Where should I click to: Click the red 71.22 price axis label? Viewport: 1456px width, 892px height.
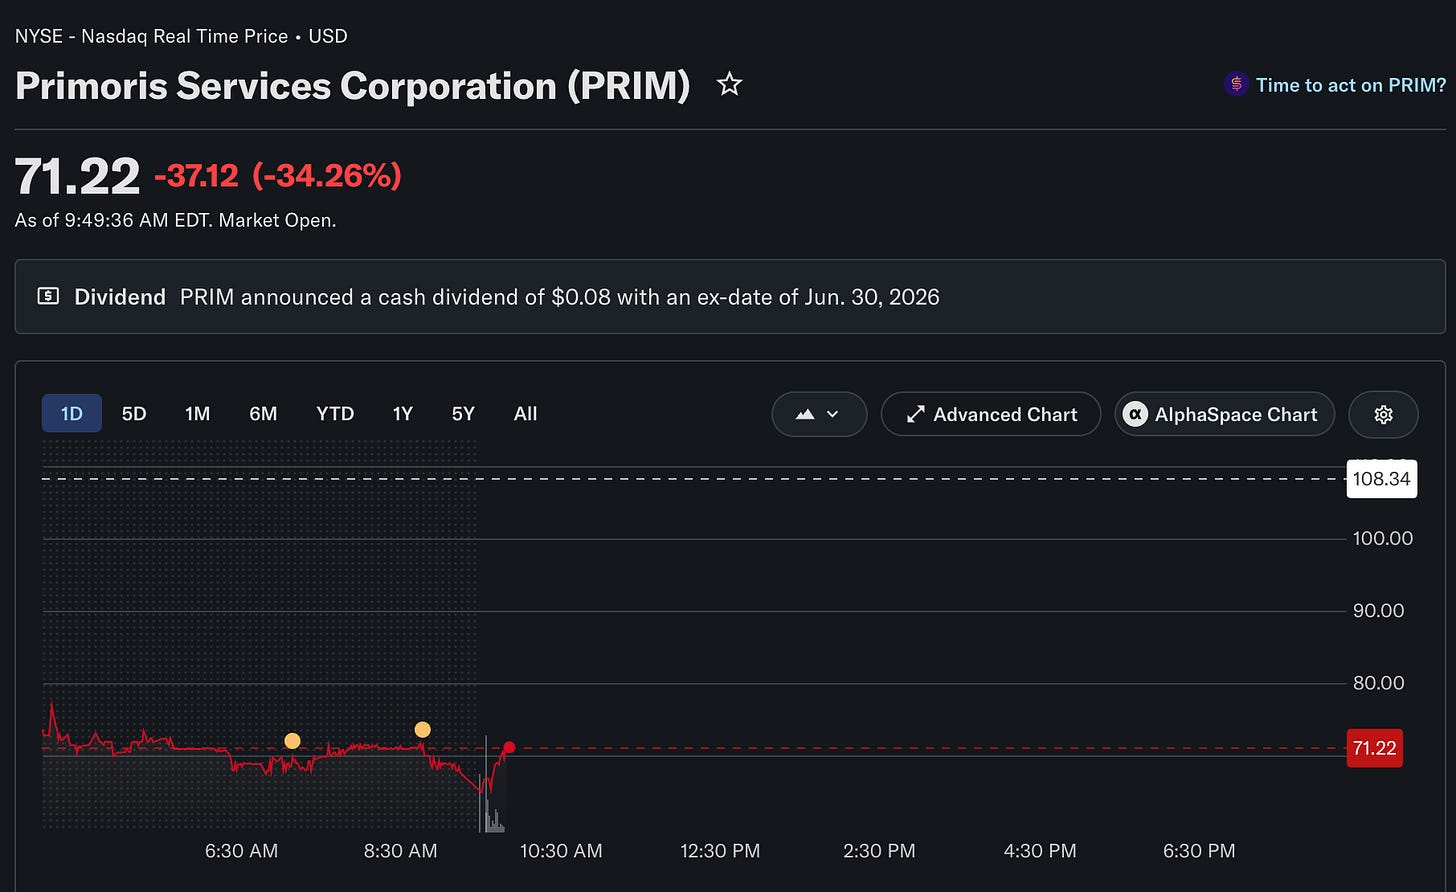click(x=1375, y=748)
